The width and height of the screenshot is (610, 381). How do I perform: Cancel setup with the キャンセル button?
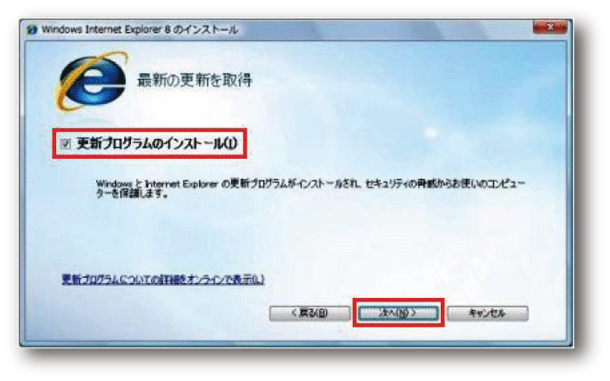pos(487,313)
